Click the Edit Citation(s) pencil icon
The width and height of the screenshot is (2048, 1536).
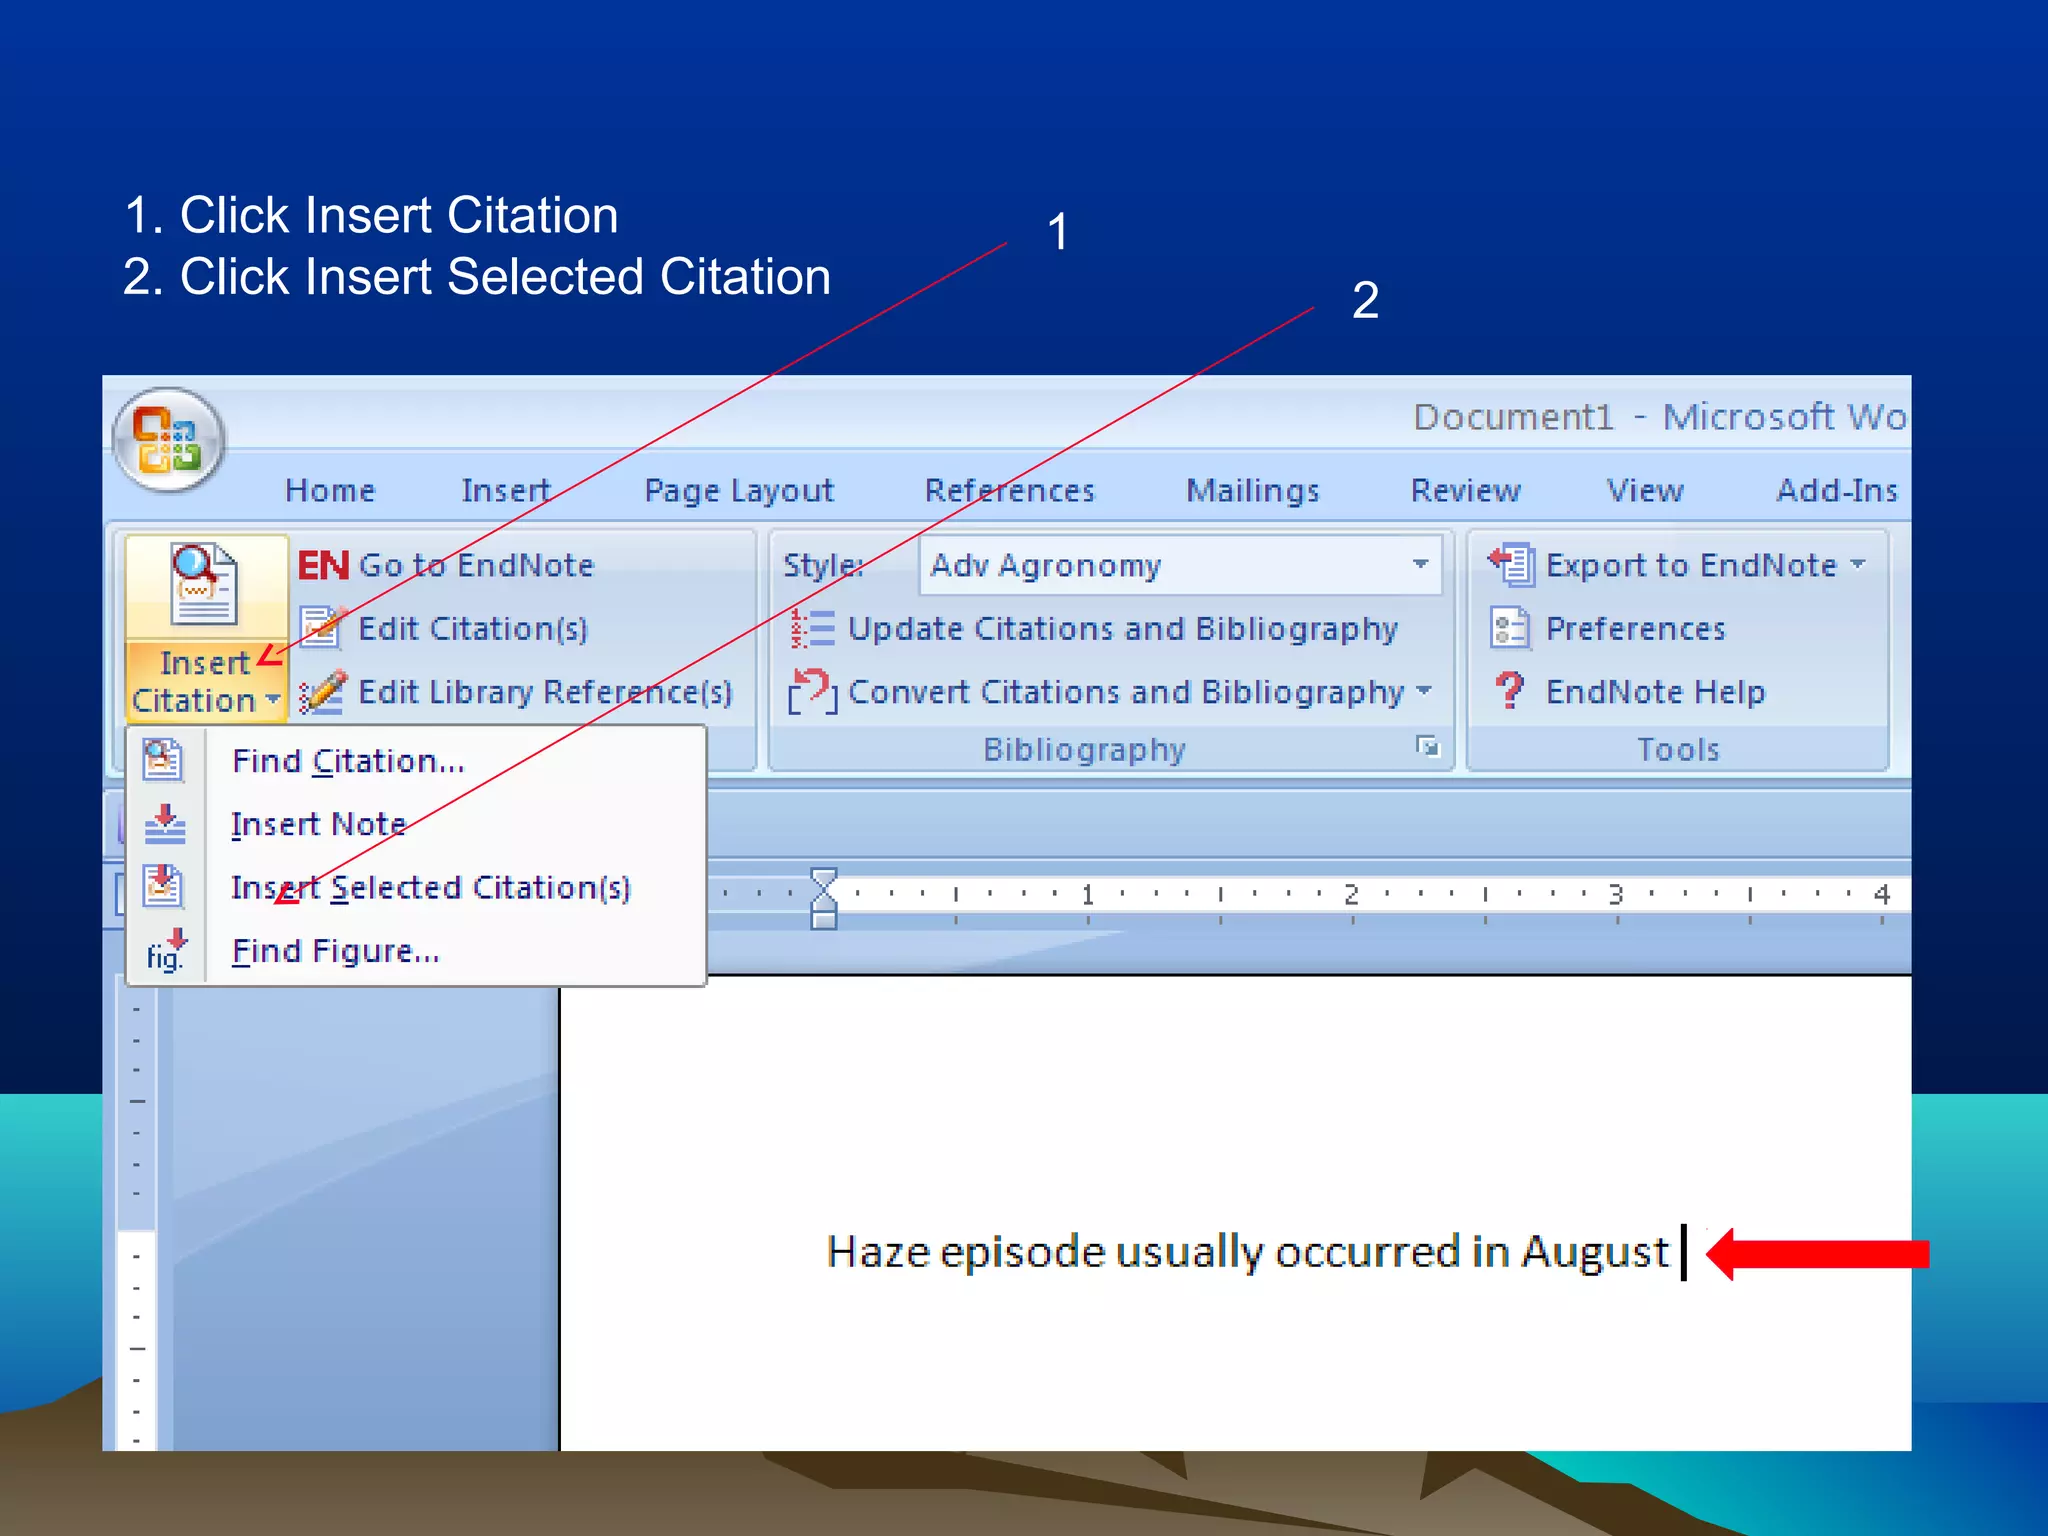tap(323, 629)
